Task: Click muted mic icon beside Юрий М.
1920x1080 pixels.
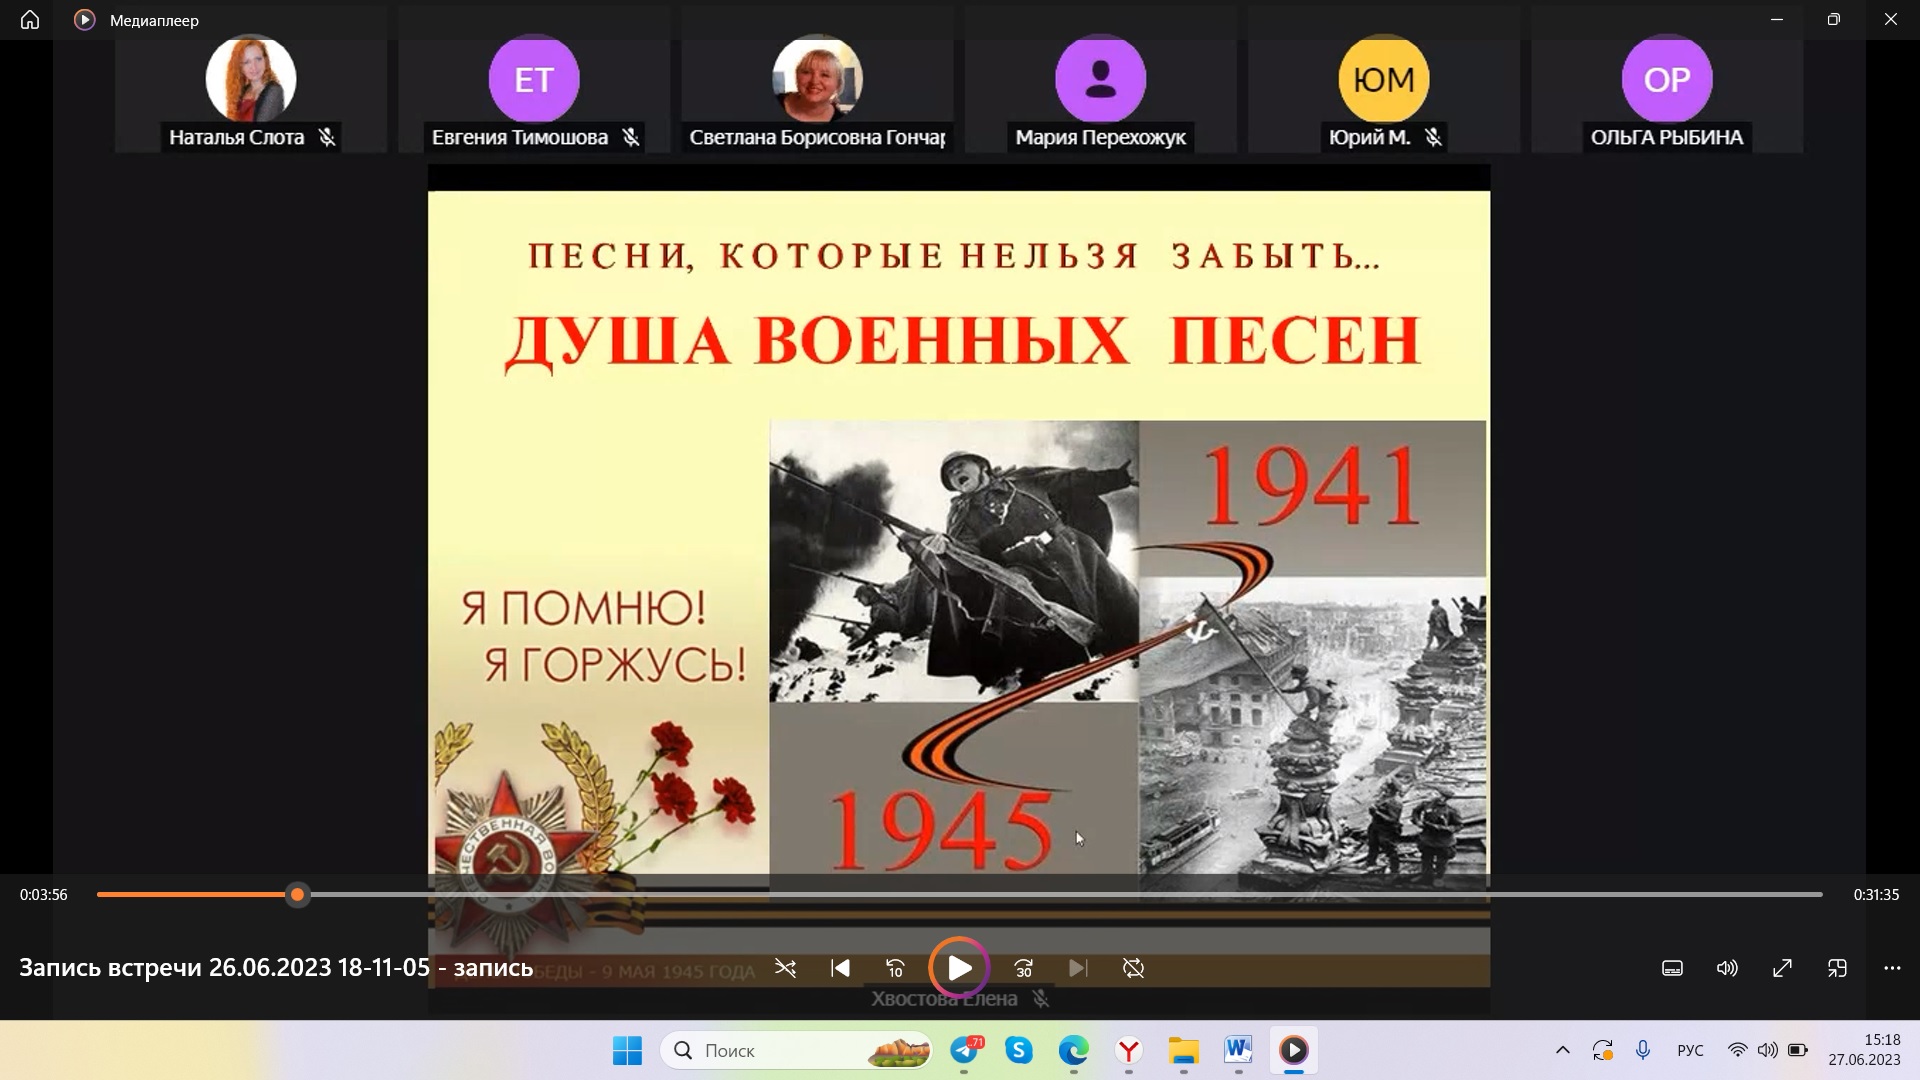Action: [x=1434, y=137]
